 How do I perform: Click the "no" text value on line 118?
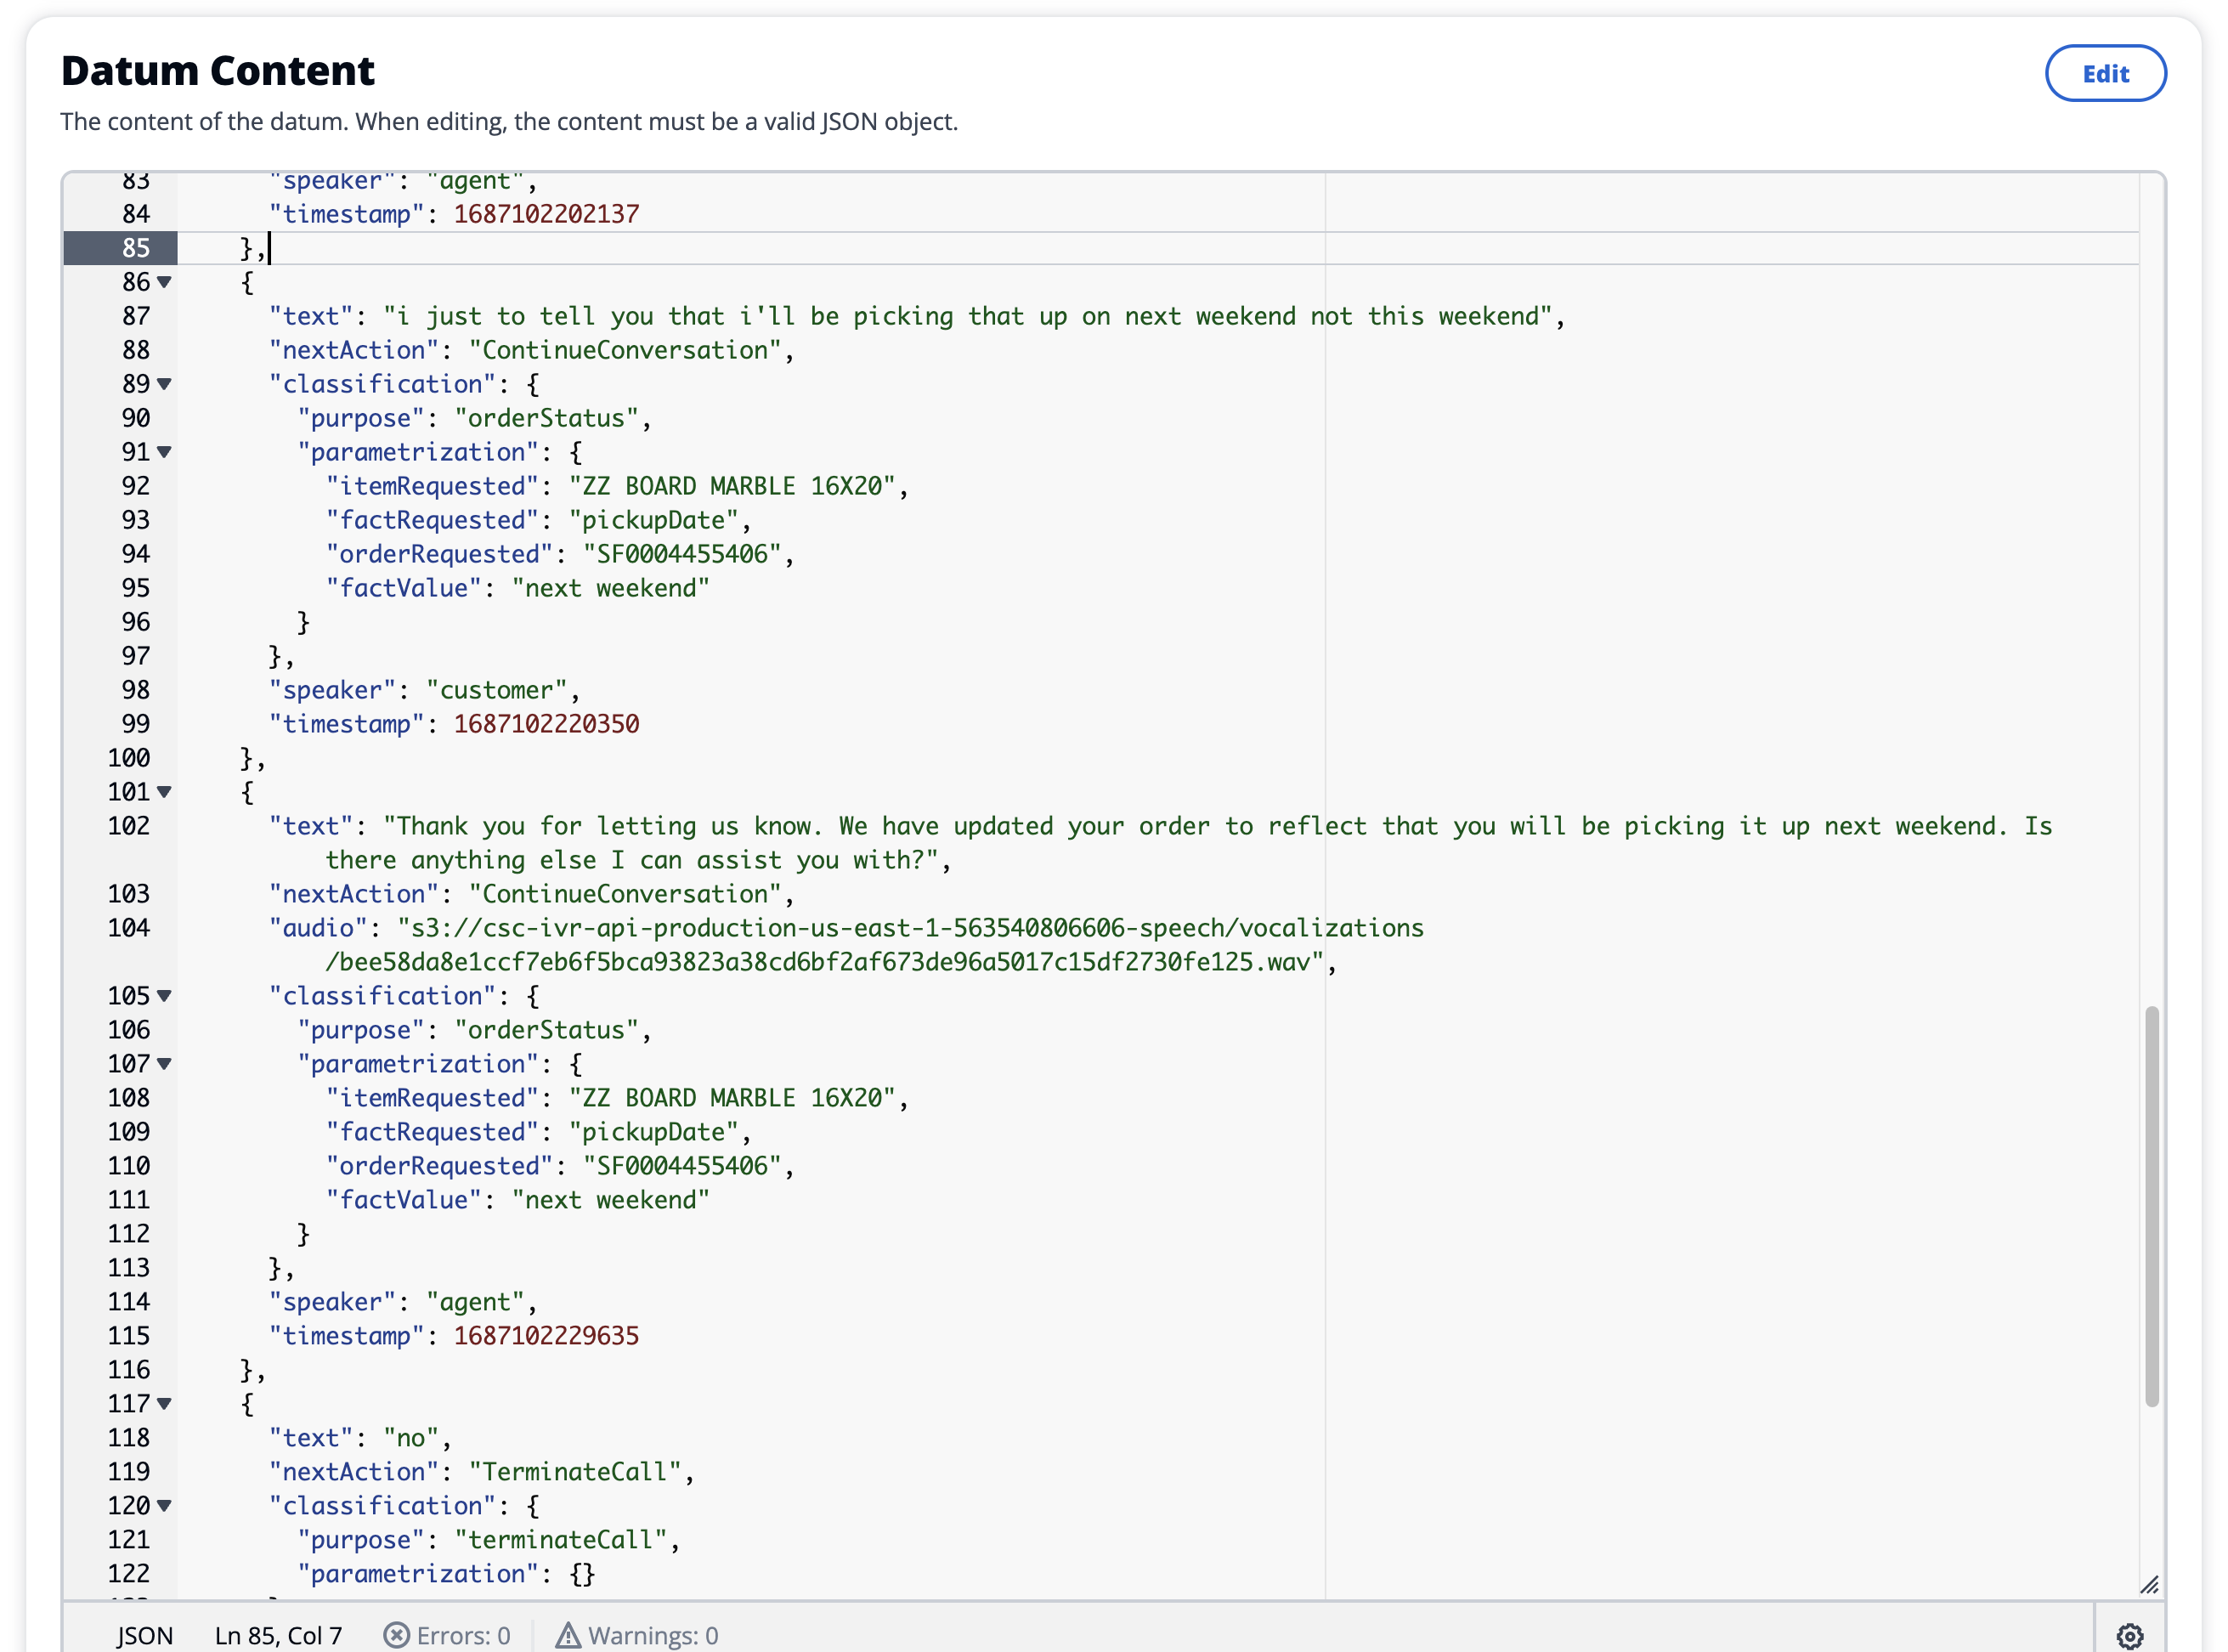click(411, 1438)
